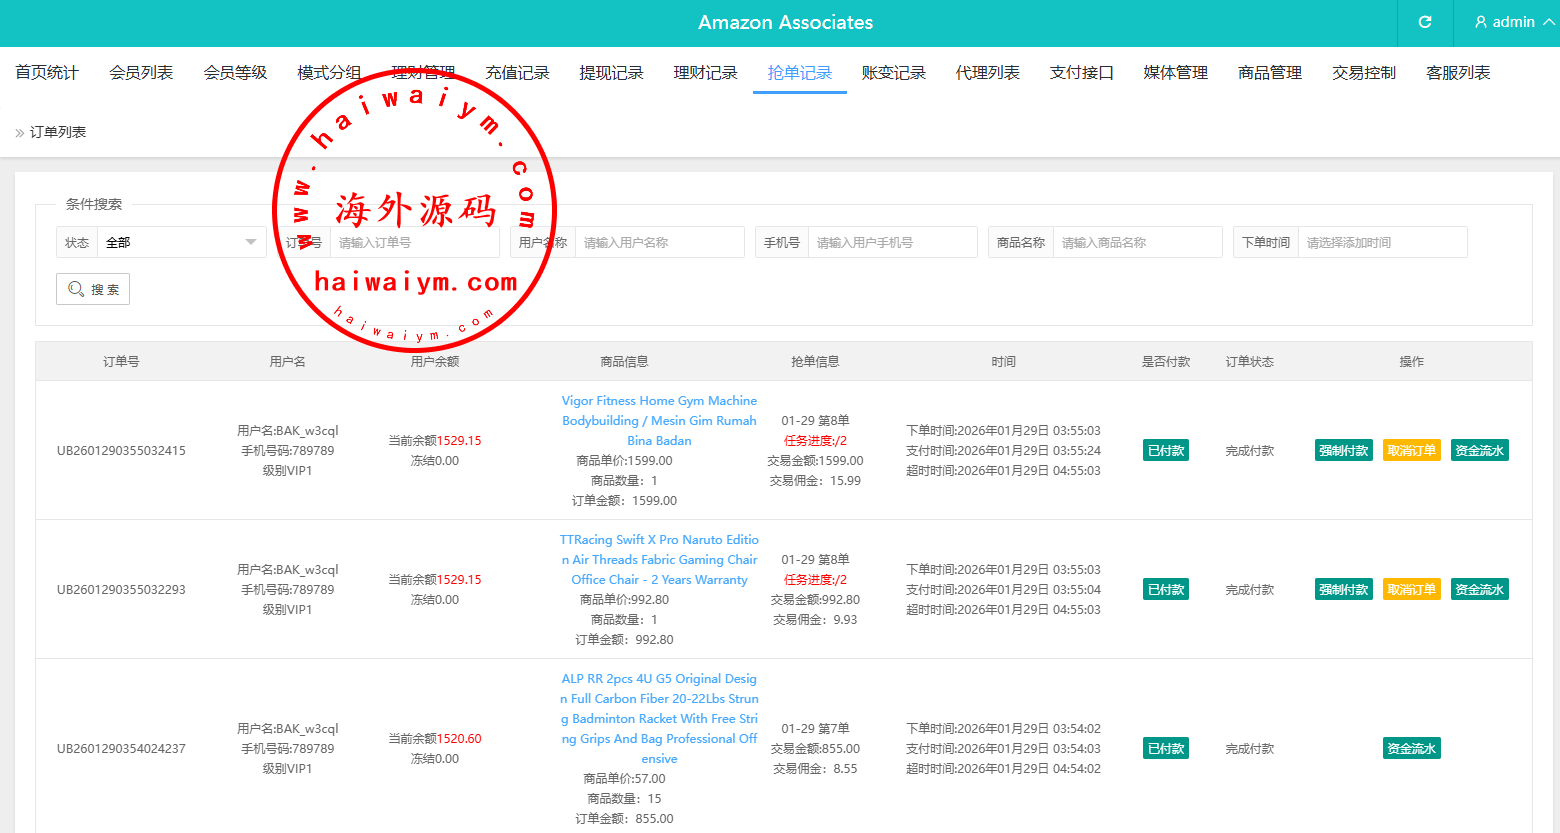Select the 账变记录 tab

click(x=893, y=73)
